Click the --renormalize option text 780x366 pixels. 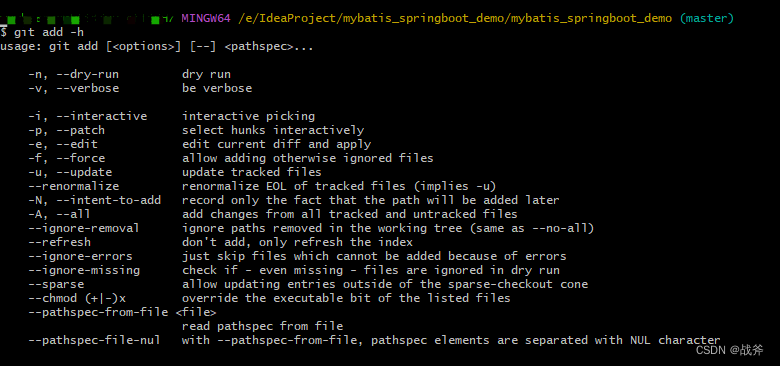tap(74, 186)
